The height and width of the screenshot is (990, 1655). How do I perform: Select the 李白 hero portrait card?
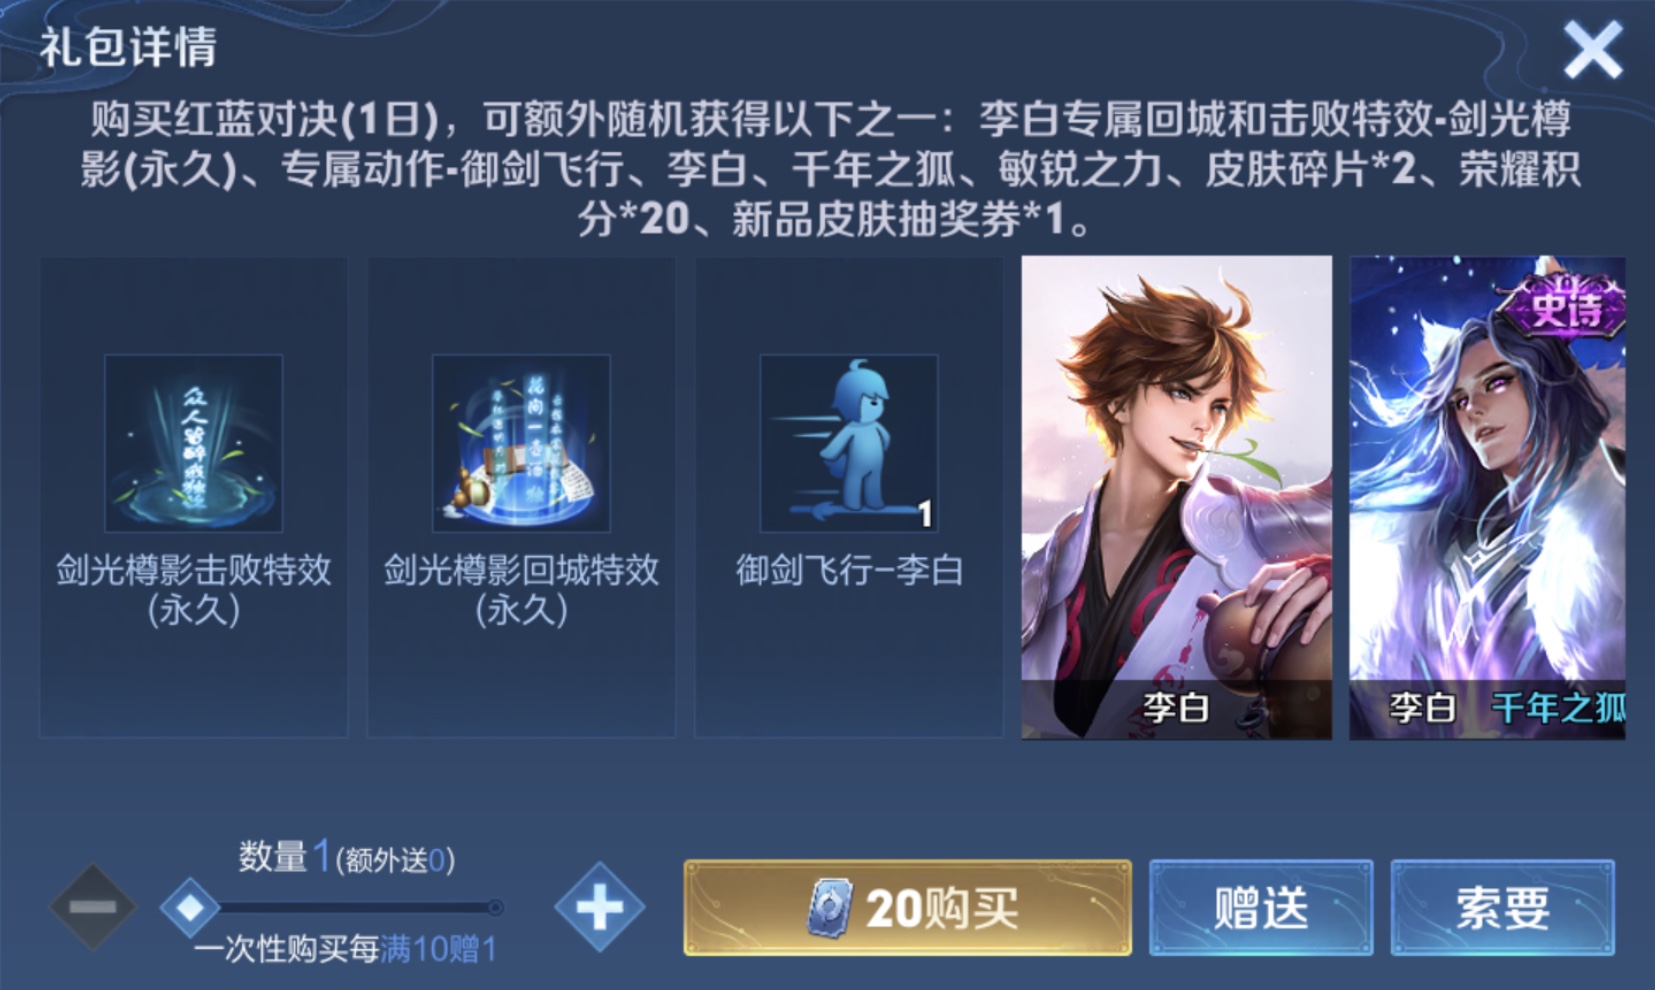1176,497
